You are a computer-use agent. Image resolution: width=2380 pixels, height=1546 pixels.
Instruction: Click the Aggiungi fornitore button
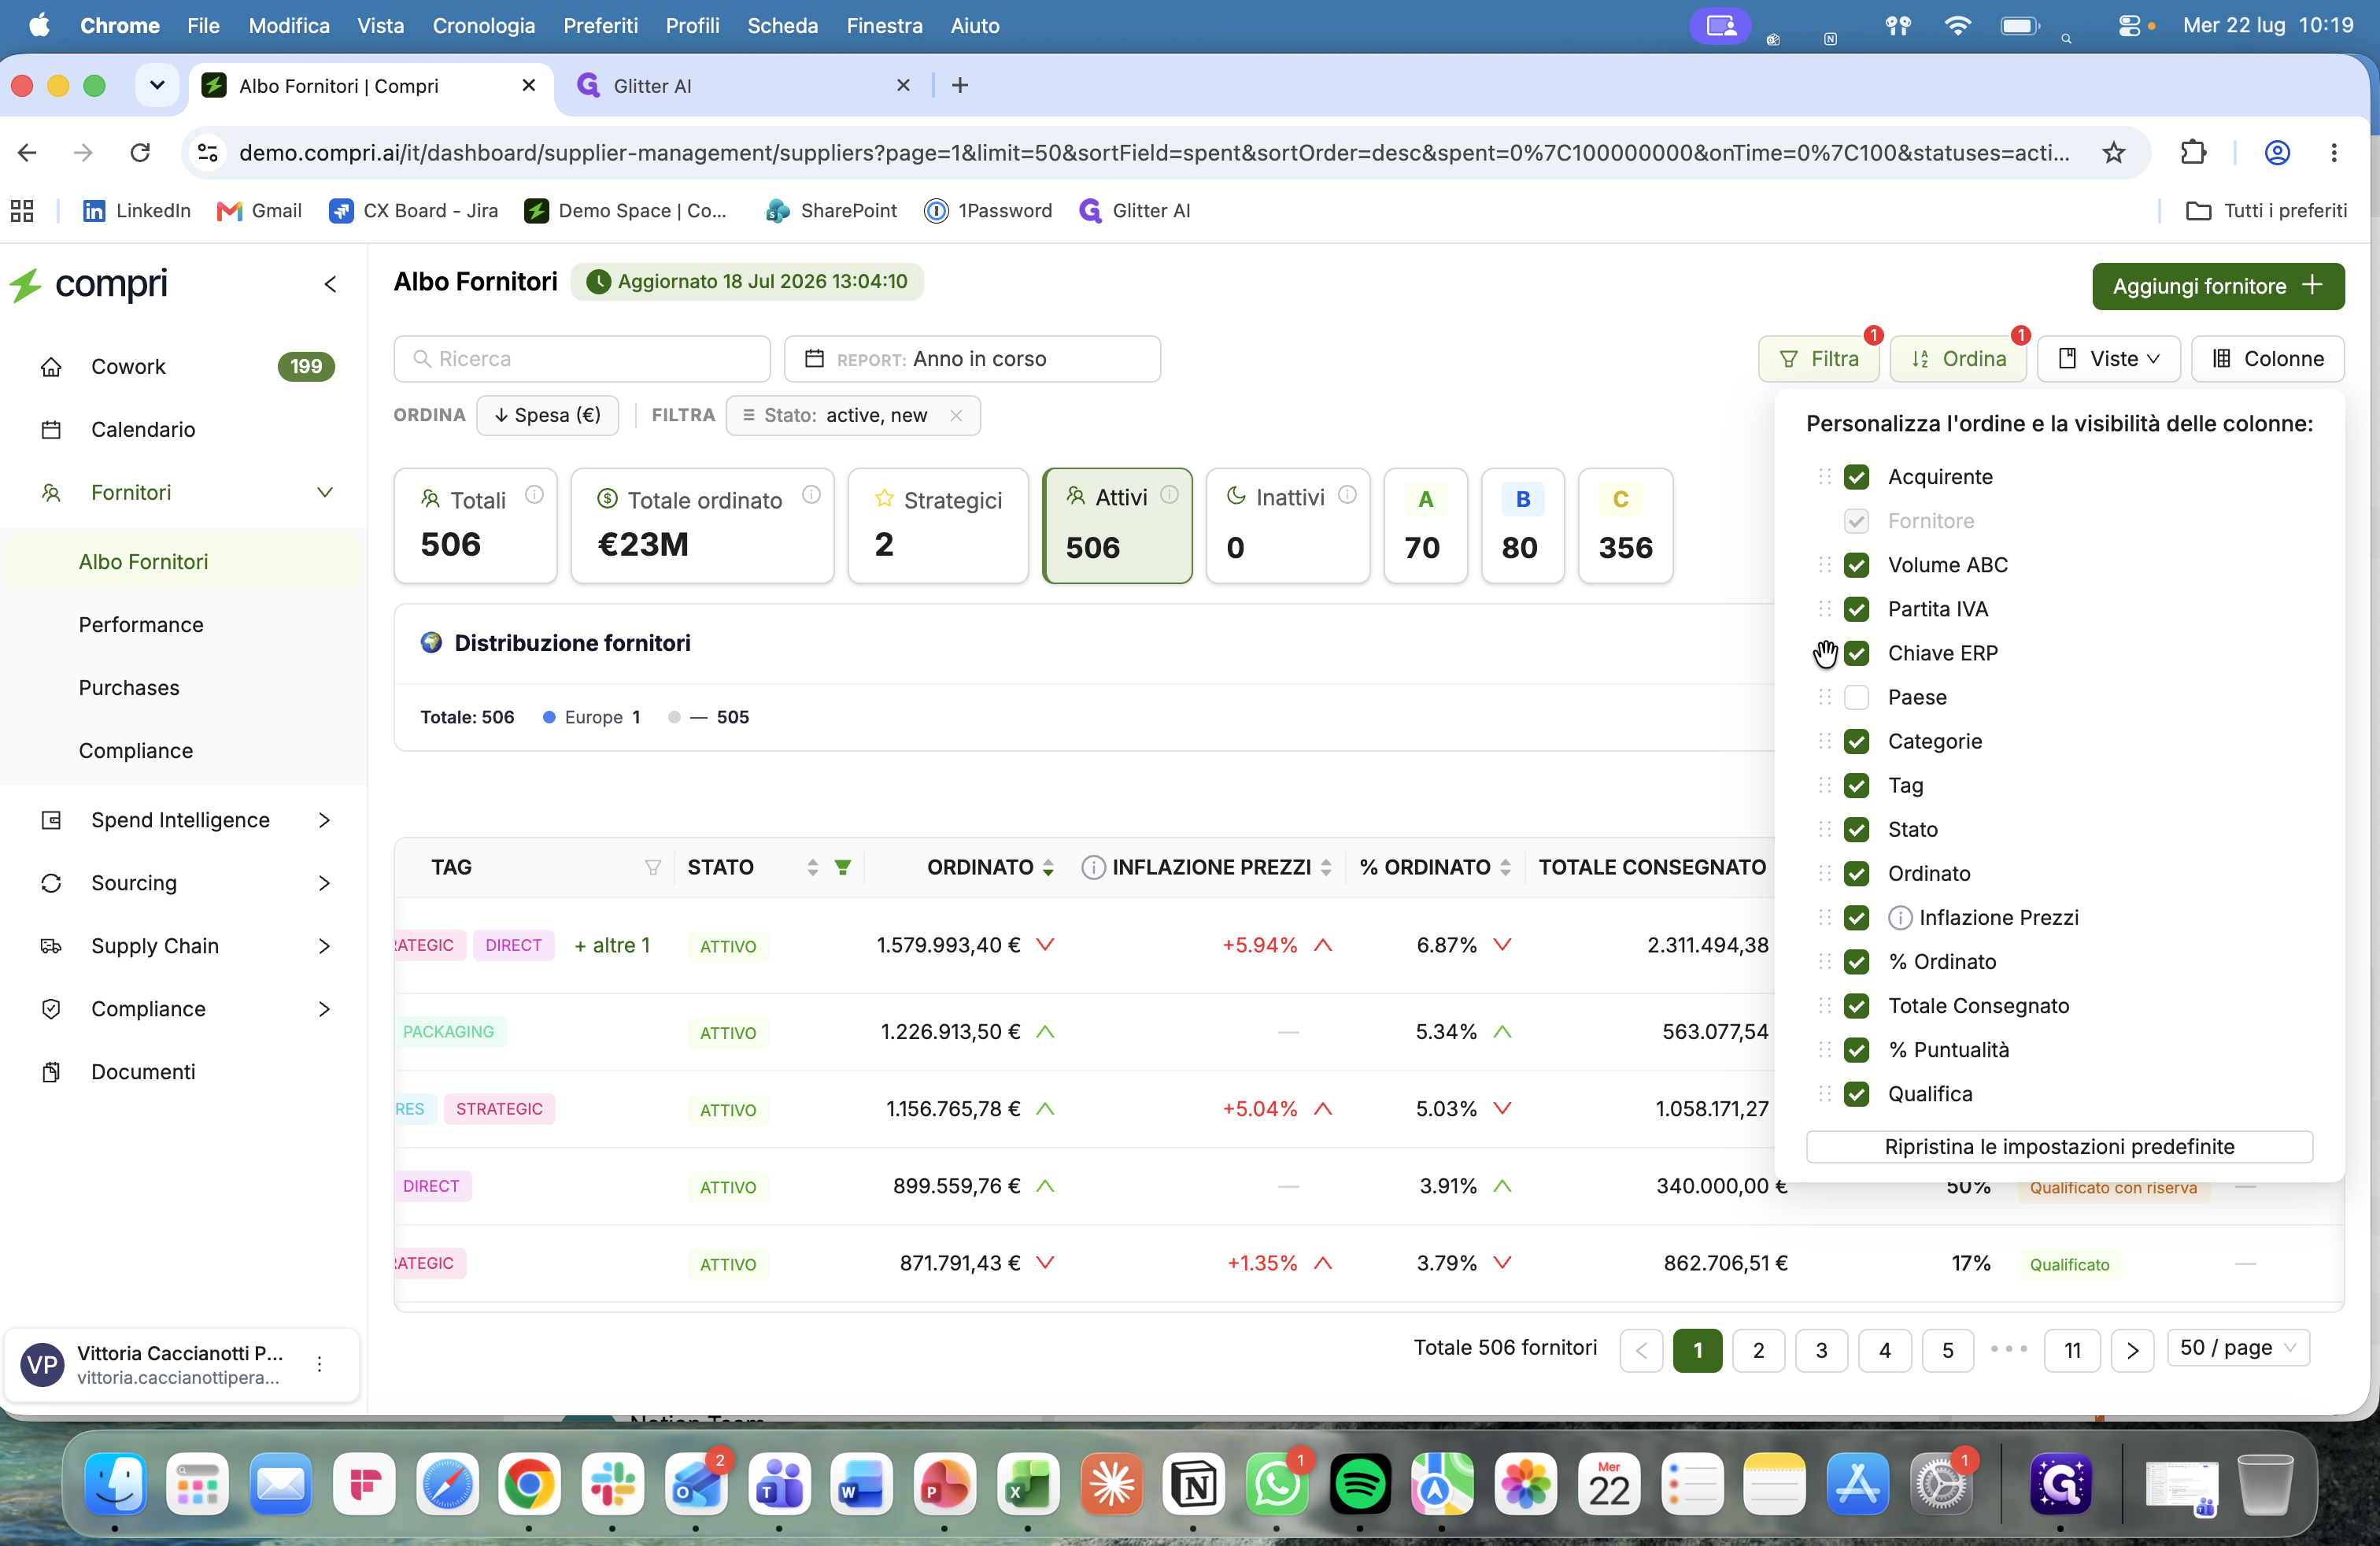2218,286
